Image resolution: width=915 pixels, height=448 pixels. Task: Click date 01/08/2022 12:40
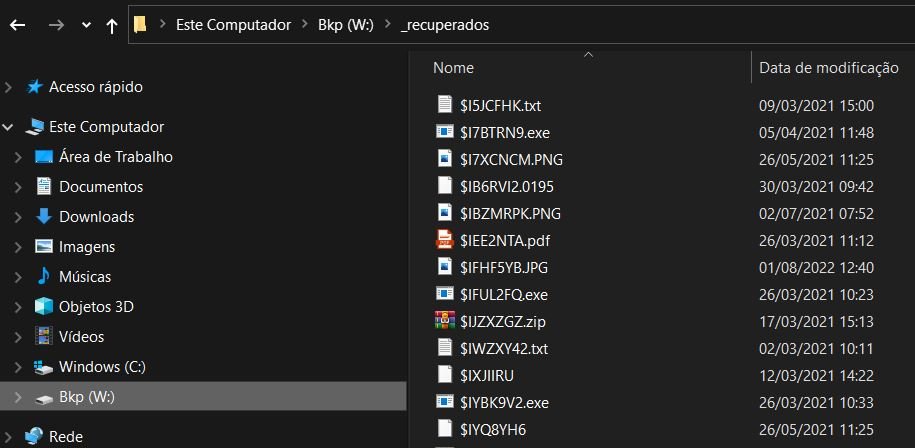click(816, 268)
